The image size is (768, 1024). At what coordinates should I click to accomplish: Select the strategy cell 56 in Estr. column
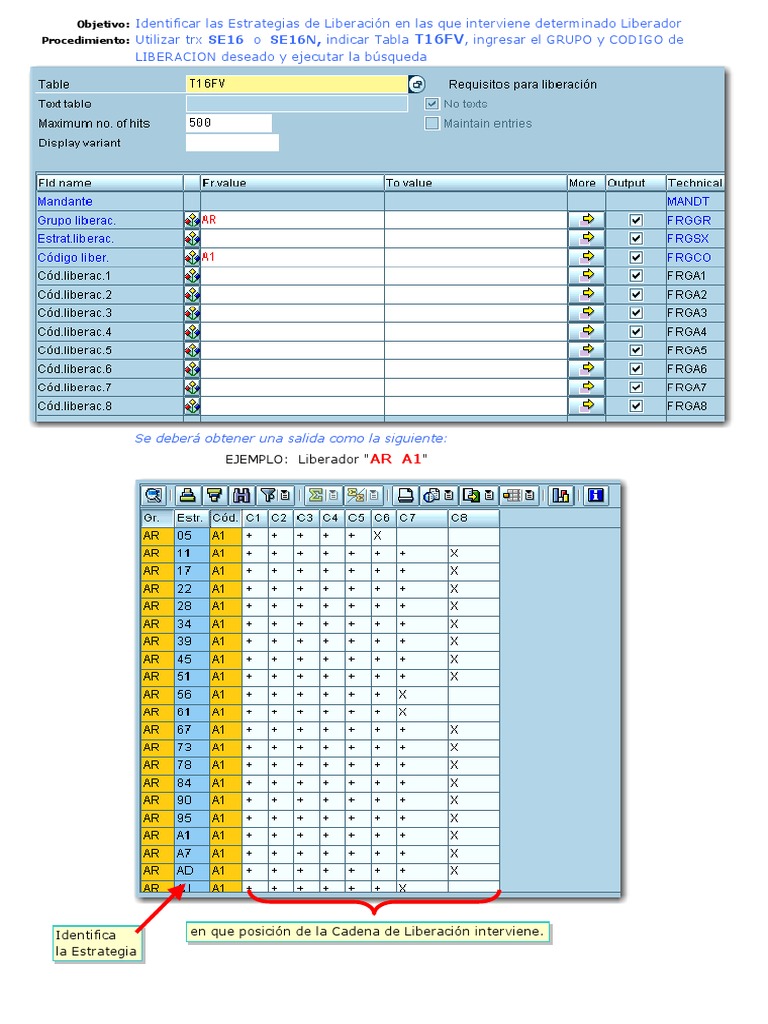(x=191, y=694)
